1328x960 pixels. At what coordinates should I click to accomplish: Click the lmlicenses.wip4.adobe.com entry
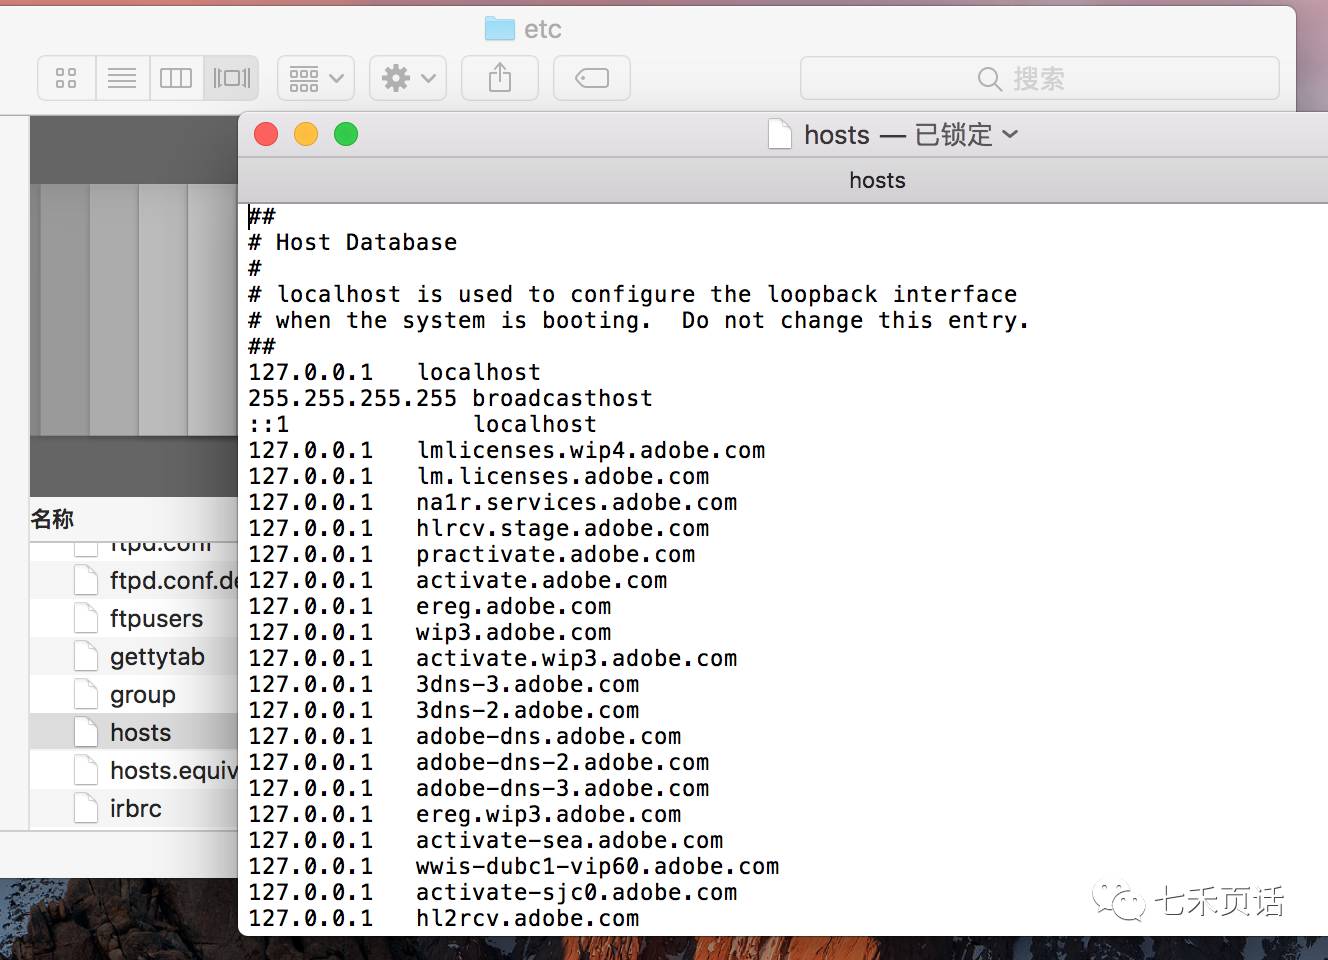(x=591, y=450)
